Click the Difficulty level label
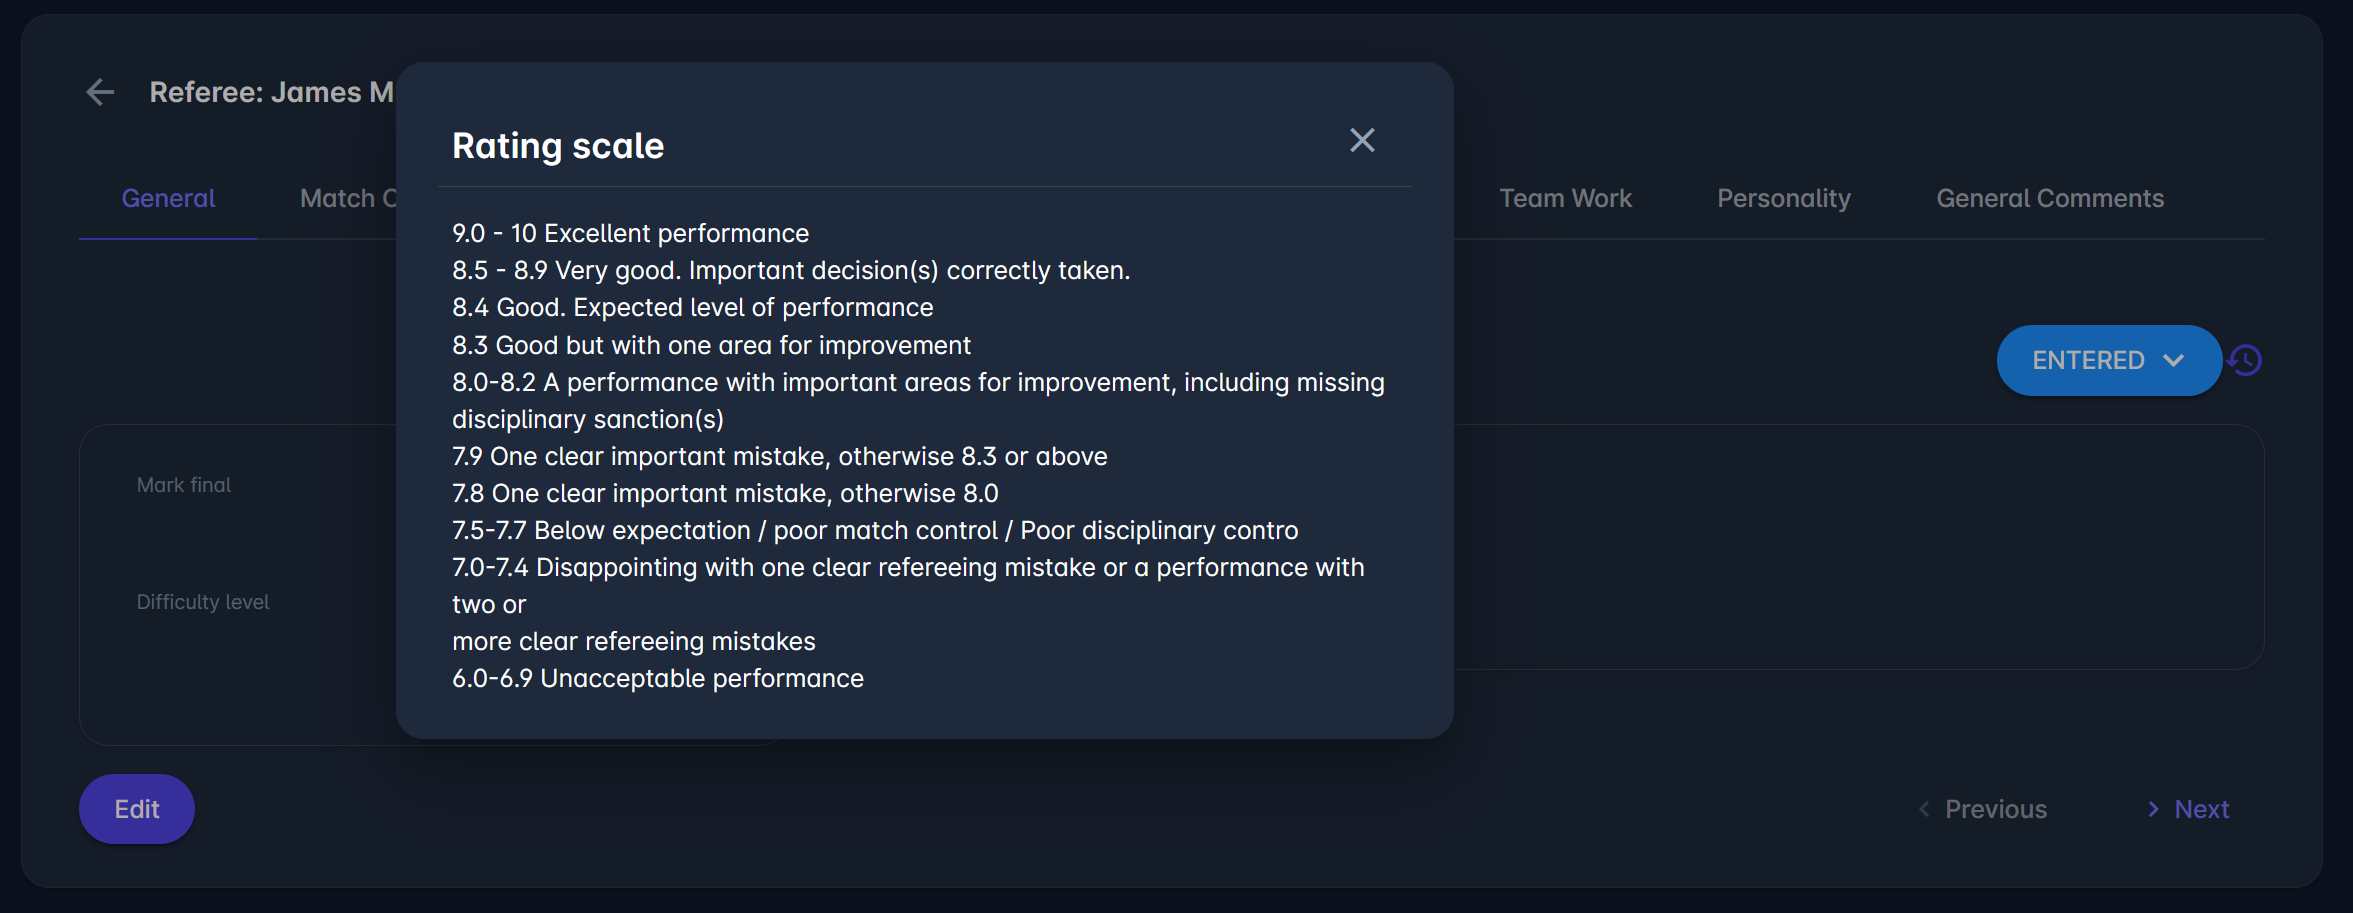 (x=203, y=602)
